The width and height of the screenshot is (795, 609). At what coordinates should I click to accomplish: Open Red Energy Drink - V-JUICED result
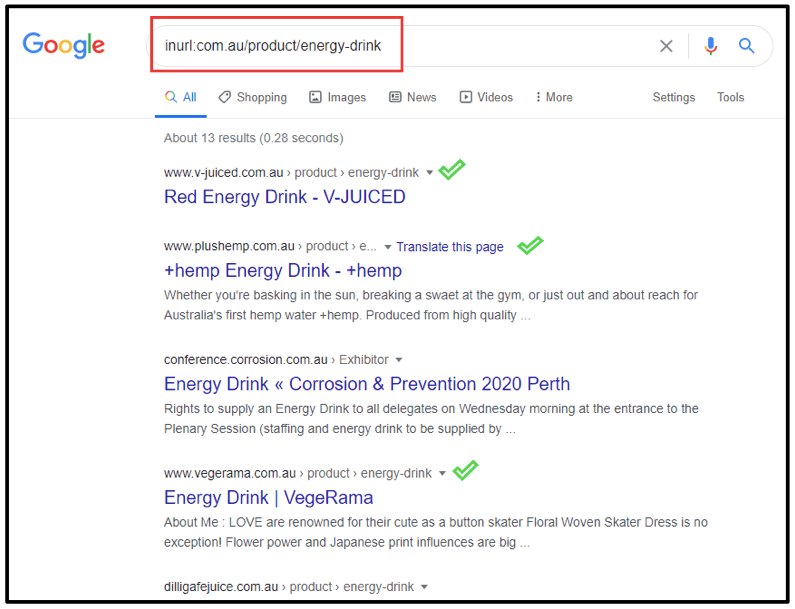pyautogui.click(x=284, y=197)
